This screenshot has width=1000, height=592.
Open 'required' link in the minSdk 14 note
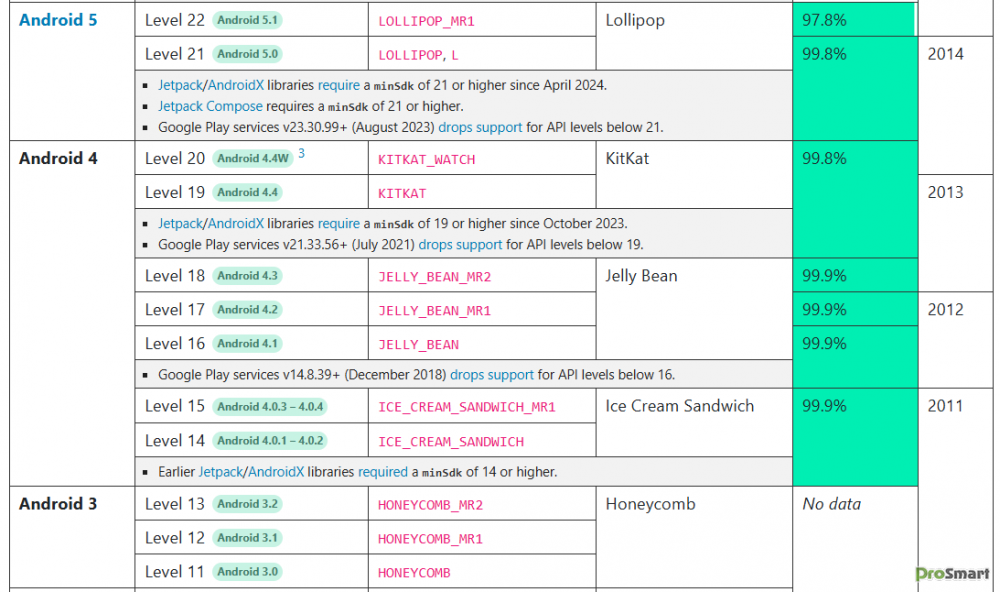click(x=382, y=471)
